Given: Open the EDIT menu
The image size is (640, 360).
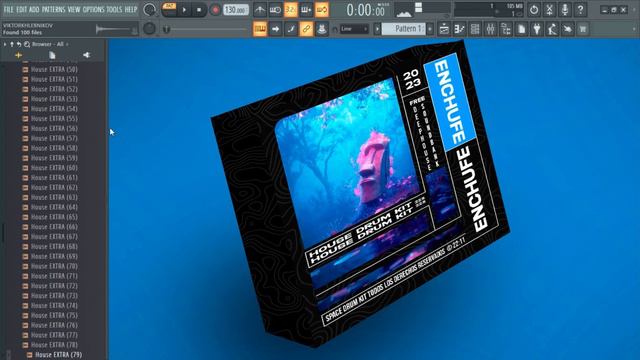Looking at the screenshot, I should 21,9.
